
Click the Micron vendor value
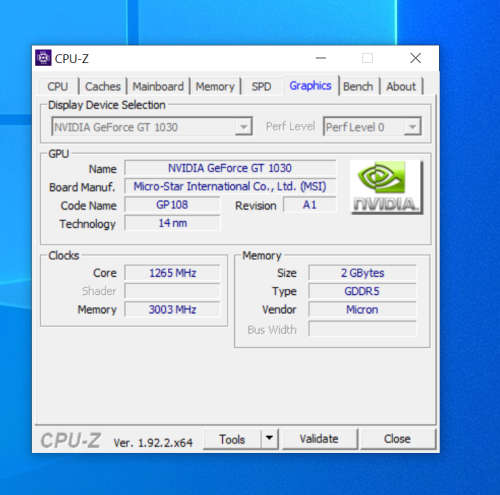(x=362, y=310)
